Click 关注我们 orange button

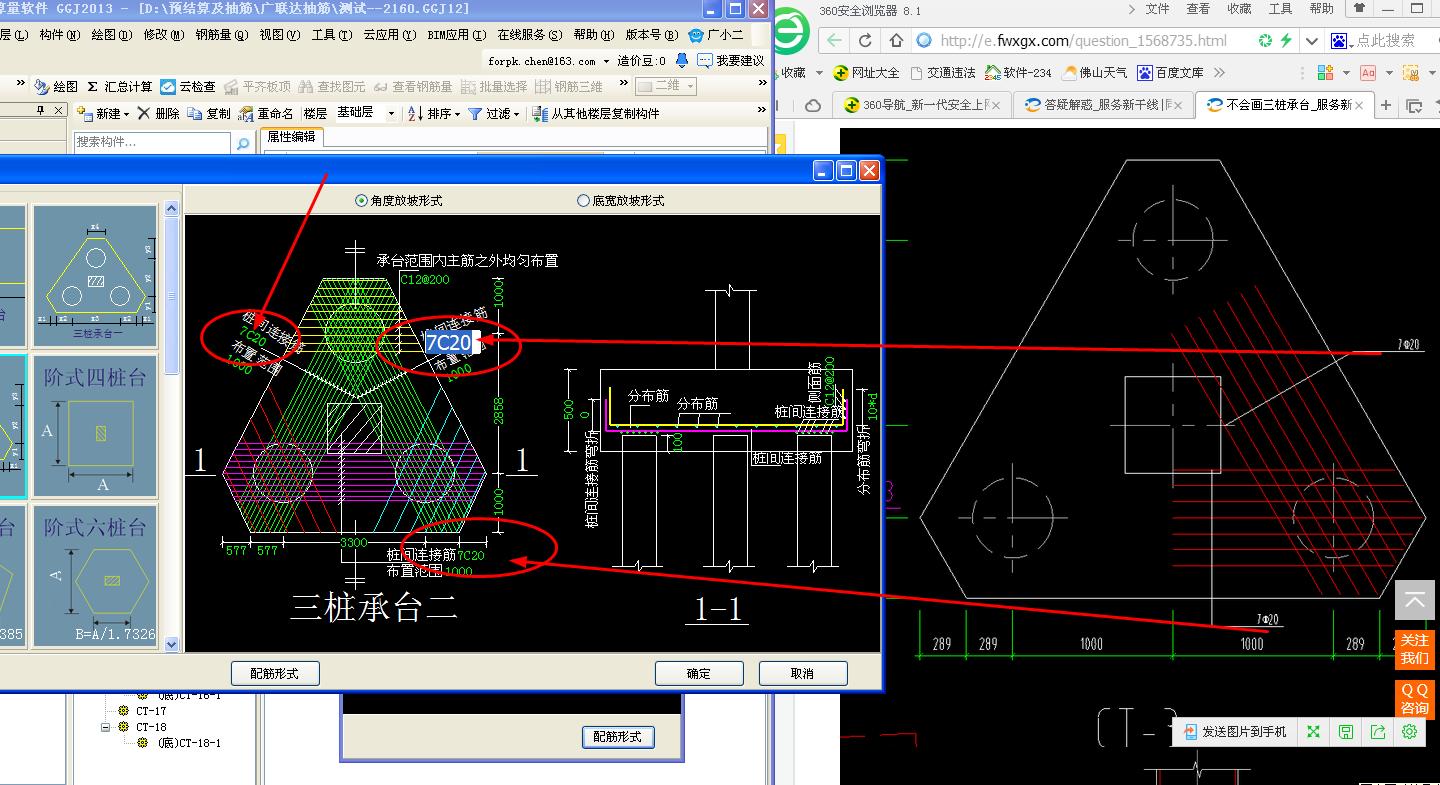[x=1415, y=649]
